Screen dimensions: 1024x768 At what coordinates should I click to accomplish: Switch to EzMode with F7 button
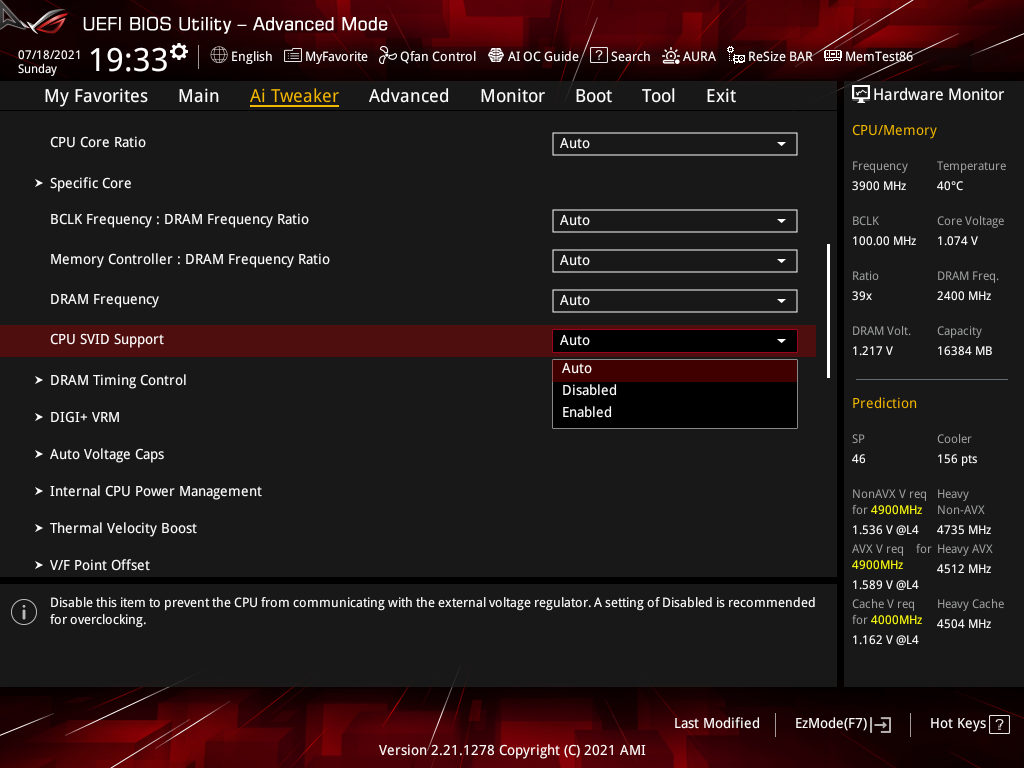(x=842, y=723)
